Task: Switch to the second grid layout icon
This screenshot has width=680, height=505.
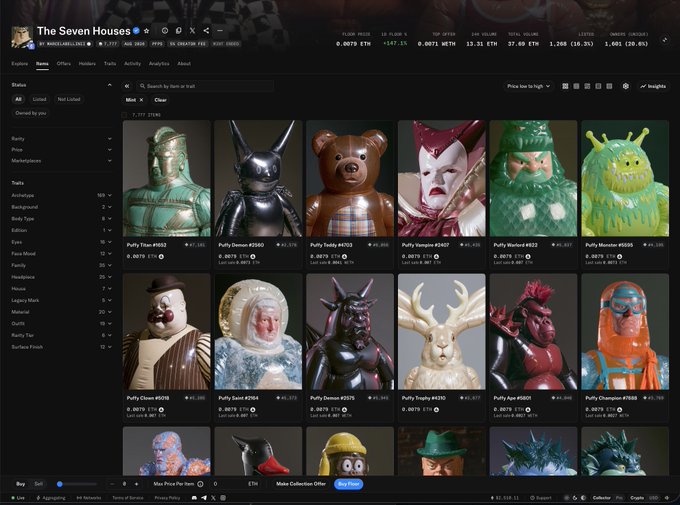Action: click(576, 86)
